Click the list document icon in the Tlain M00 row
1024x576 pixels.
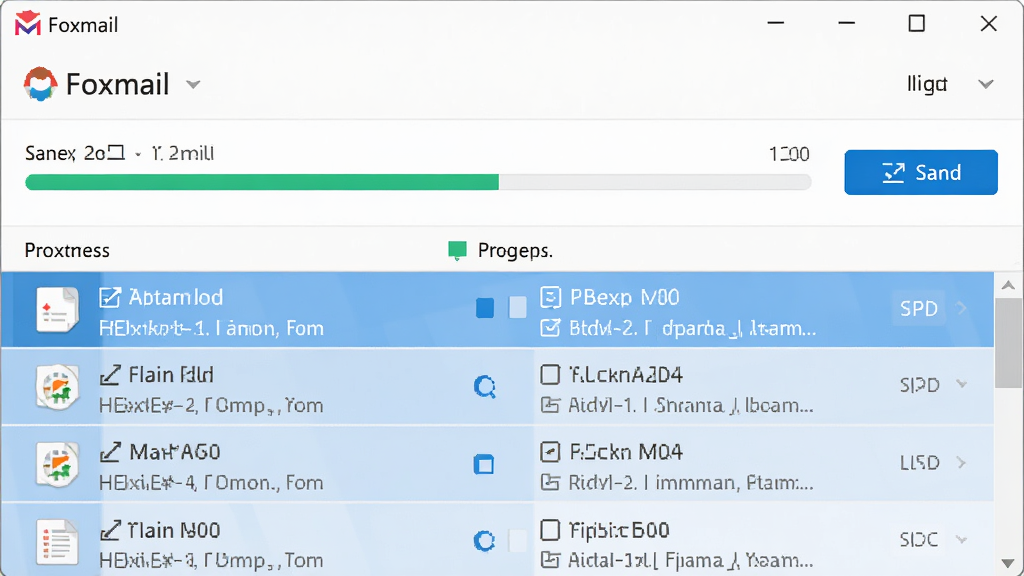57,542
